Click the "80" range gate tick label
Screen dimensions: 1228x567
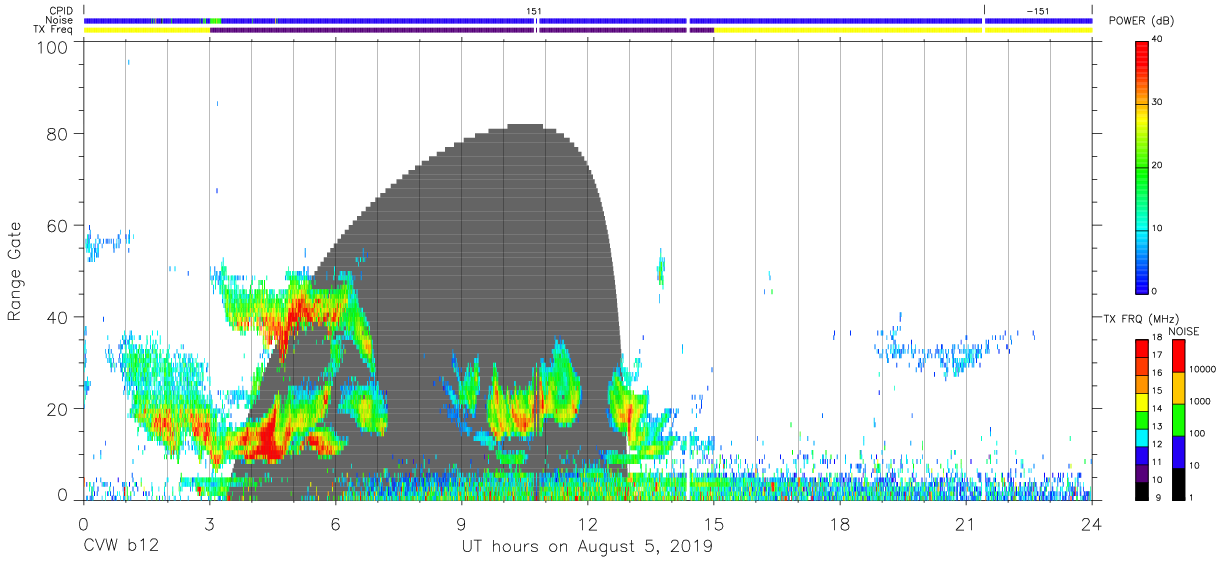(58, 134)
